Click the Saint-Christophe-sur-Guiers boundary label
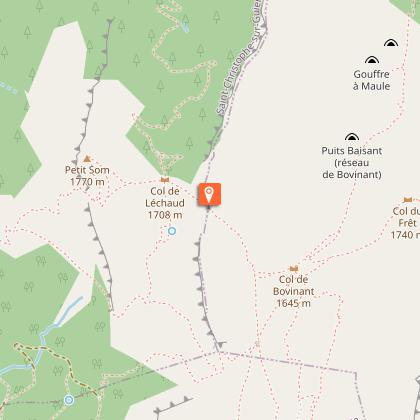This screenshot has height=420, width=420. [x=241, y=58]
